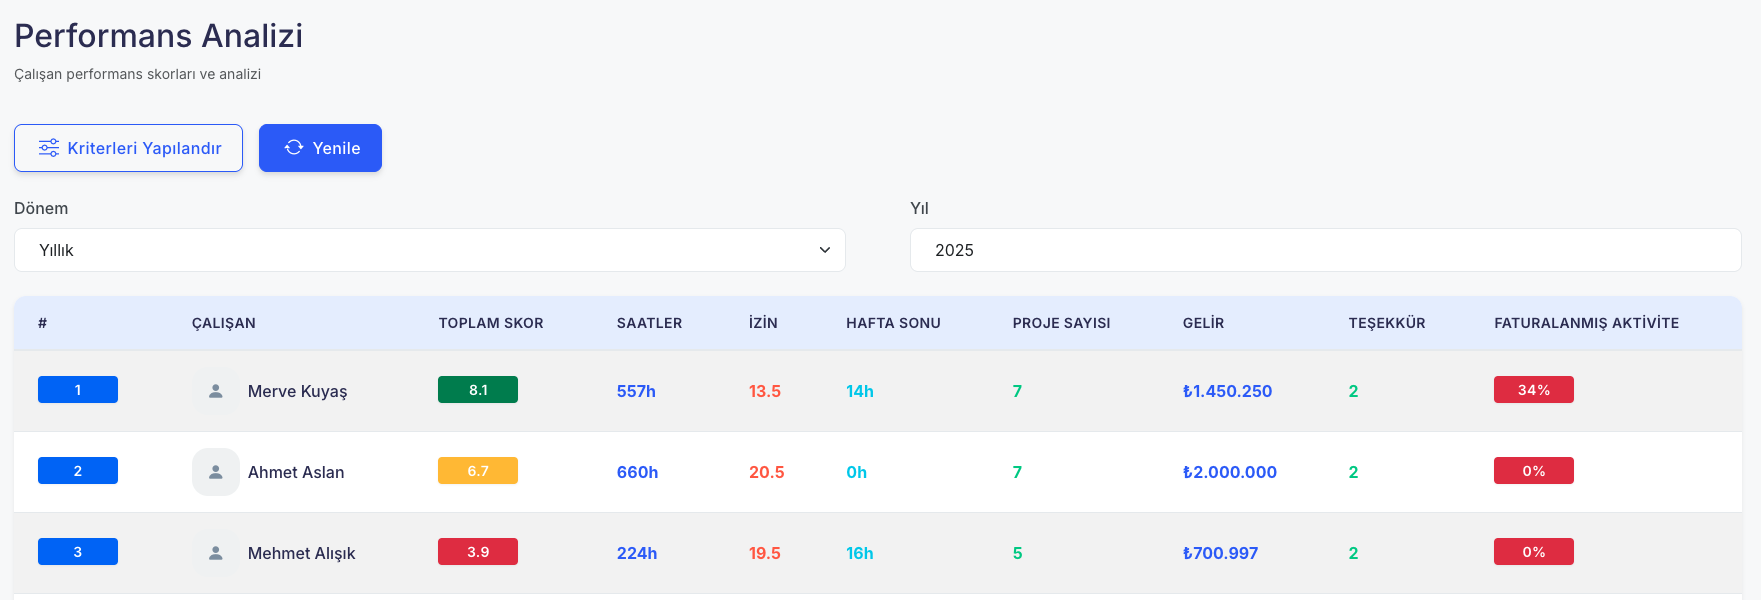Image resolution: width=1761 pixels, height=600 pixels.
Task: Click hours value 224h
Action: pyautogui.click(x=637, y=553)
